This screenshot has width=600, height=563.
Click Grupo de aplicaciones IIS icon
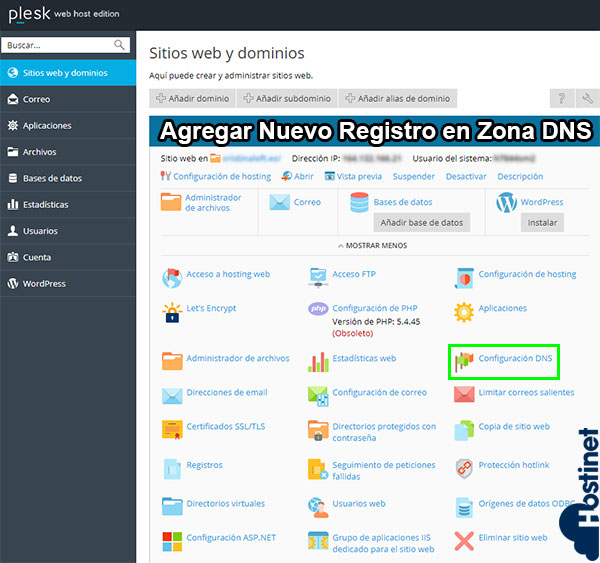318,542
